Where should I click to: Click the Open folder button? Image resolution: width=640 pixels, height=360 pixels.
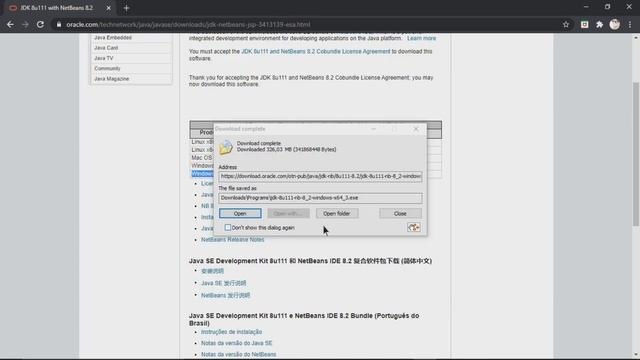(337, 213)
